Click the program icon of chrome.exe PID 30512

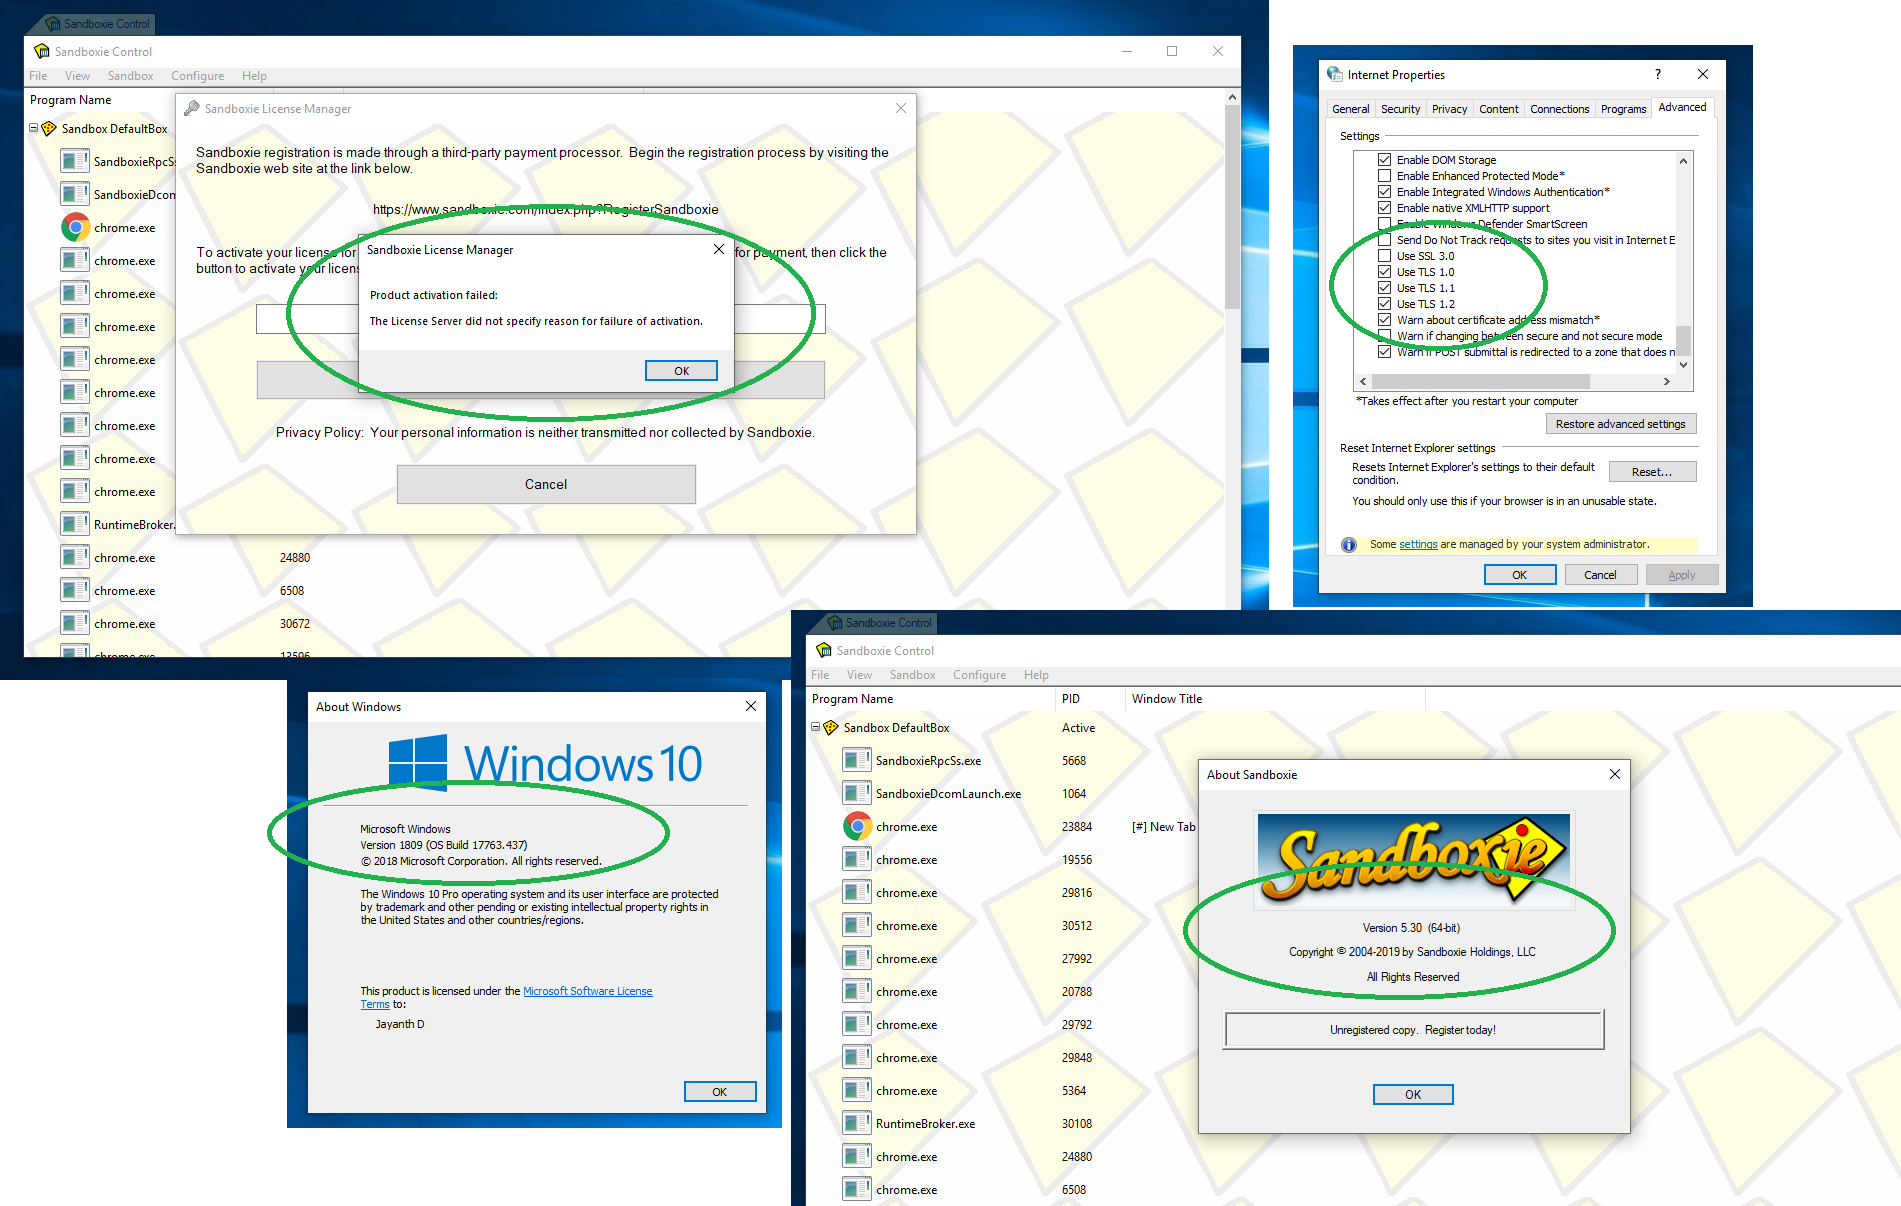pos(857,925)
